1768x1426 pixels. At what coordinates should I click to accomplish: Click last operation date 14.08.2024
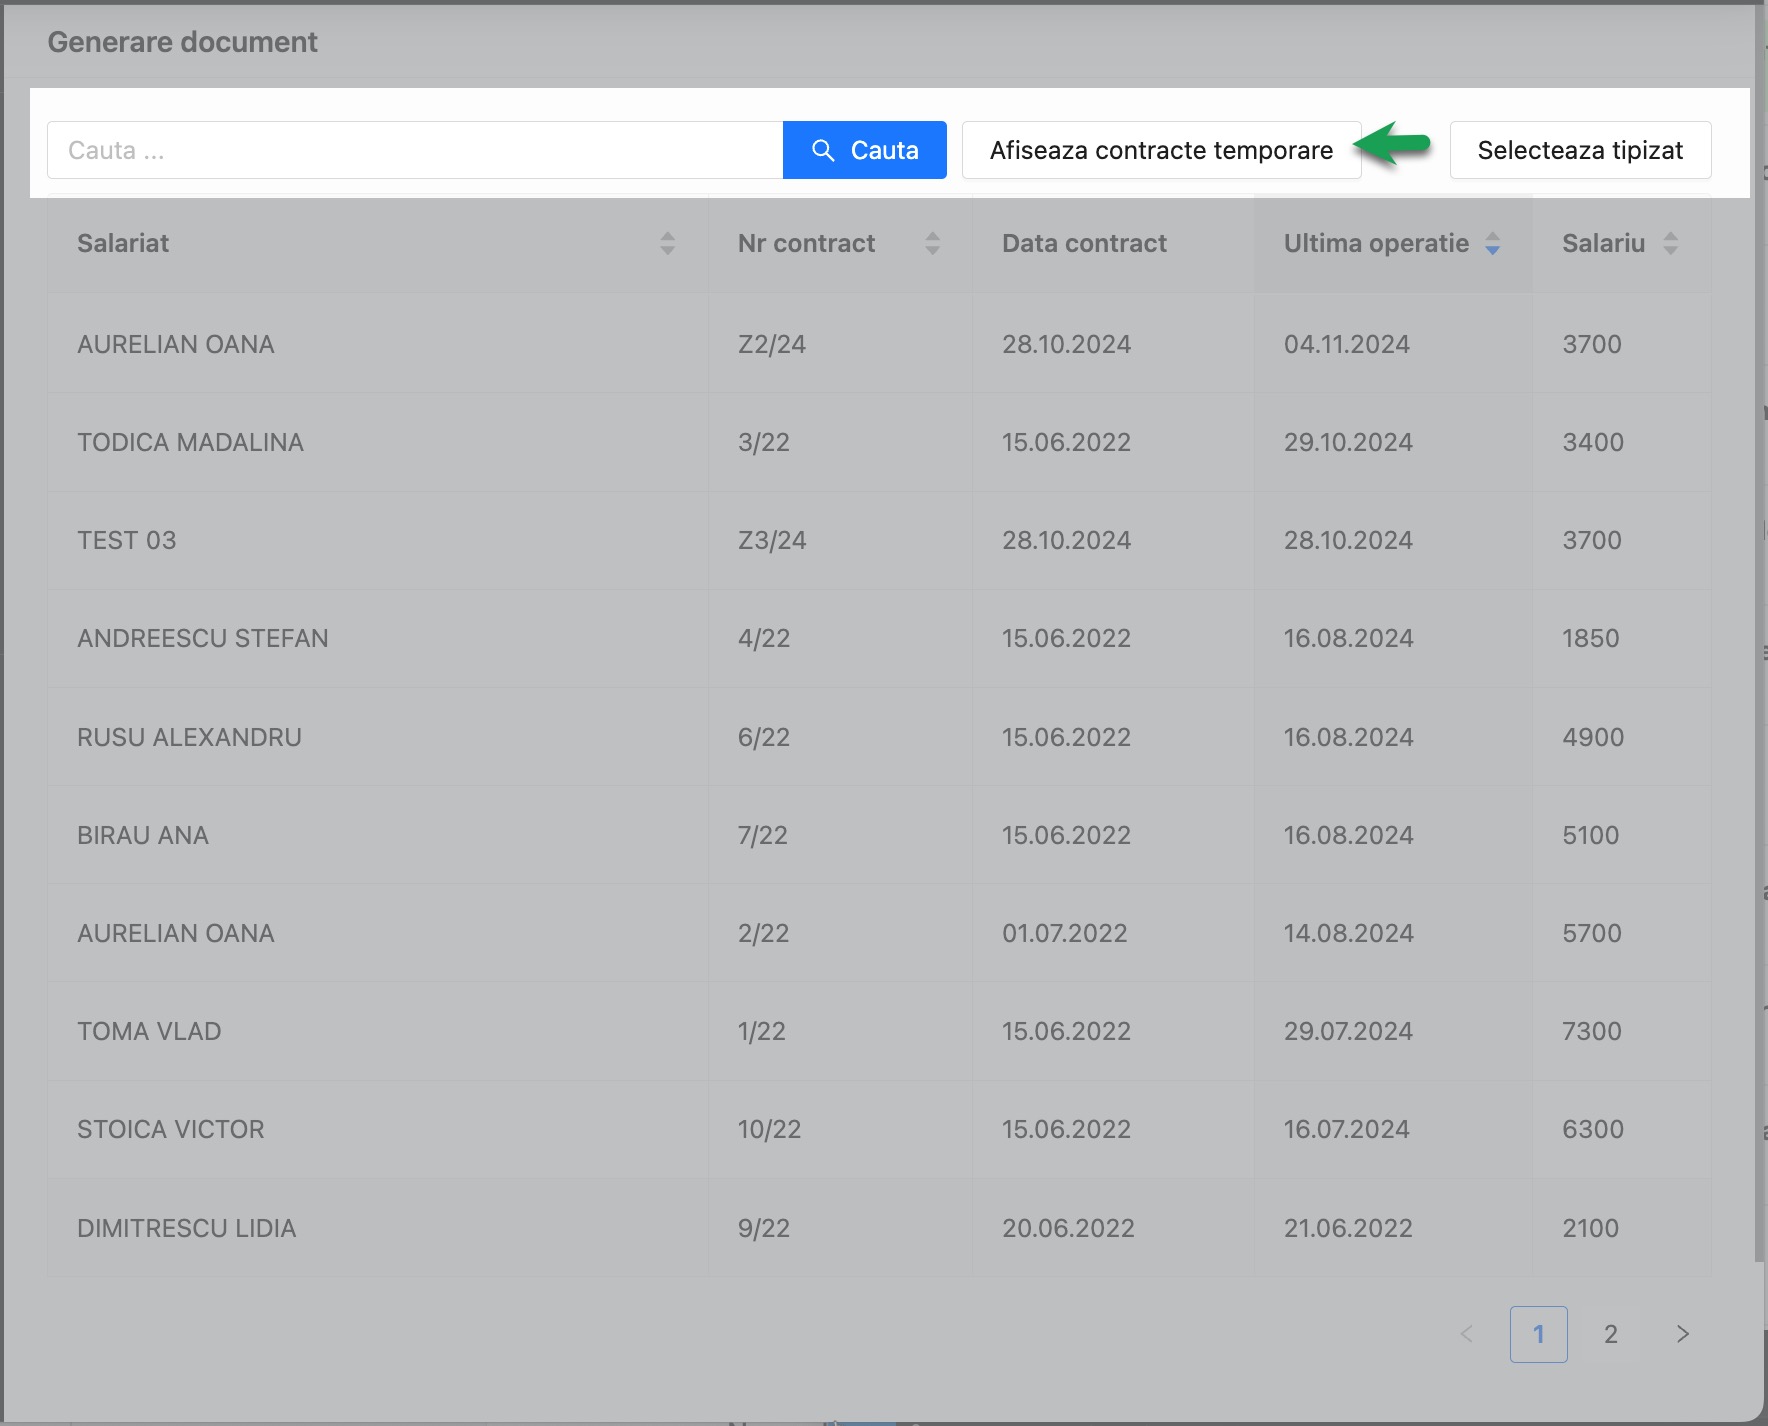pyautogui.click(x=1348, y=933)
